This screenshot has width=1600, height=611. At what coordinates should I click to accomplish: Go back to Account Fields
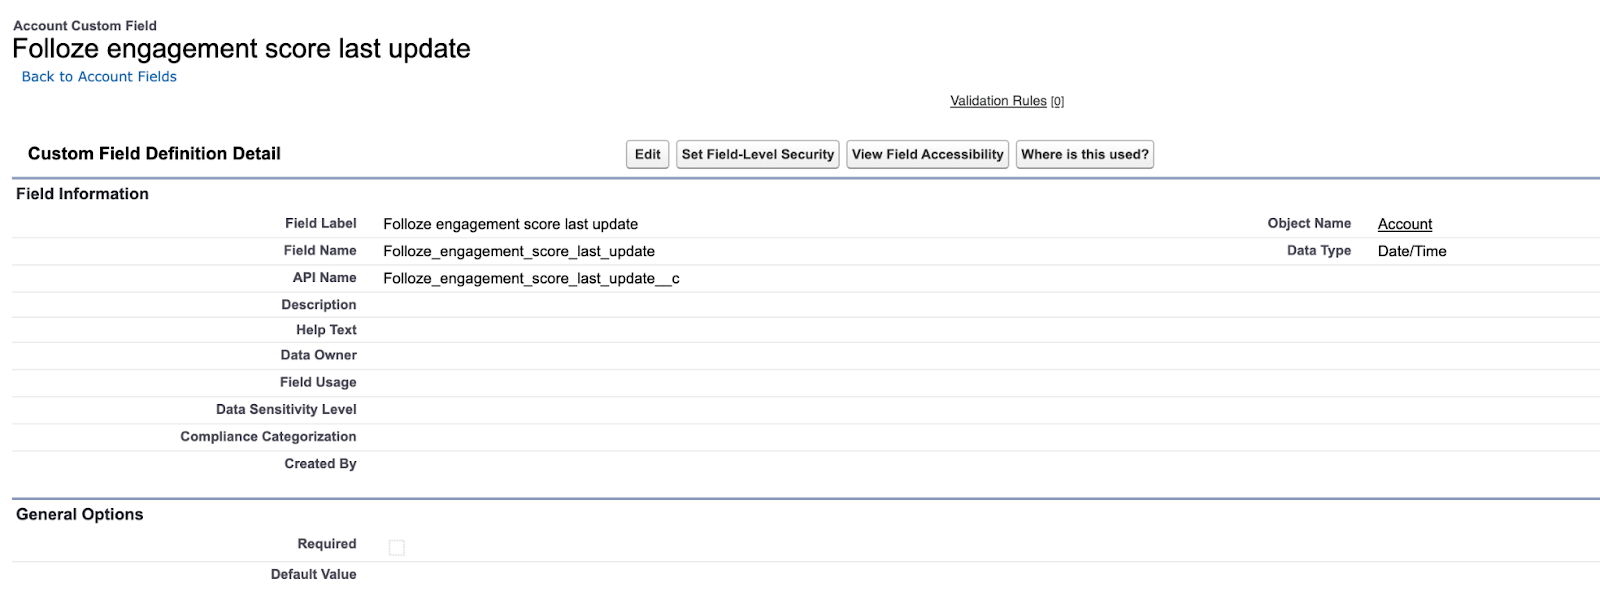click(99, 77)
